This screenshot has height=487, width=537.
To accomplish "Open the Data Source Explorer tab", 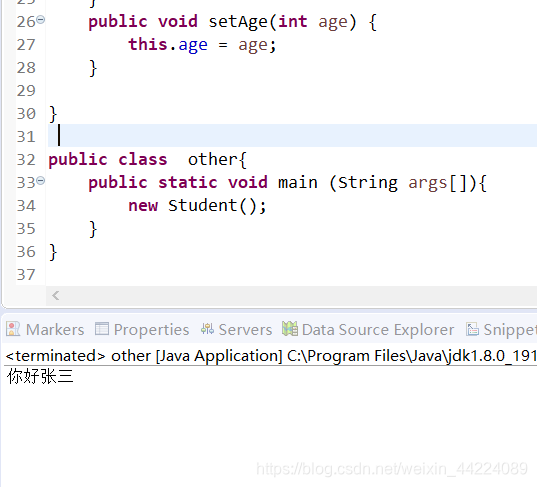I will click(368, 330).
